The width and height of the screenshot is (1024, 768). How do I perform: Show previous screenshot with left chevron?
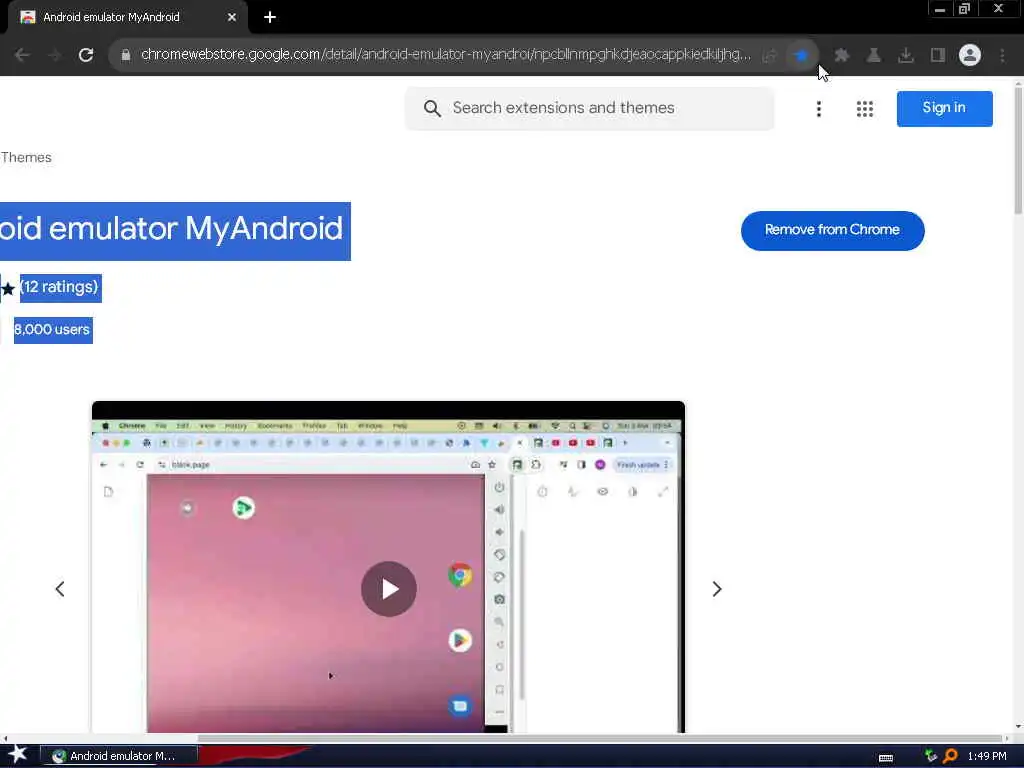60,589
